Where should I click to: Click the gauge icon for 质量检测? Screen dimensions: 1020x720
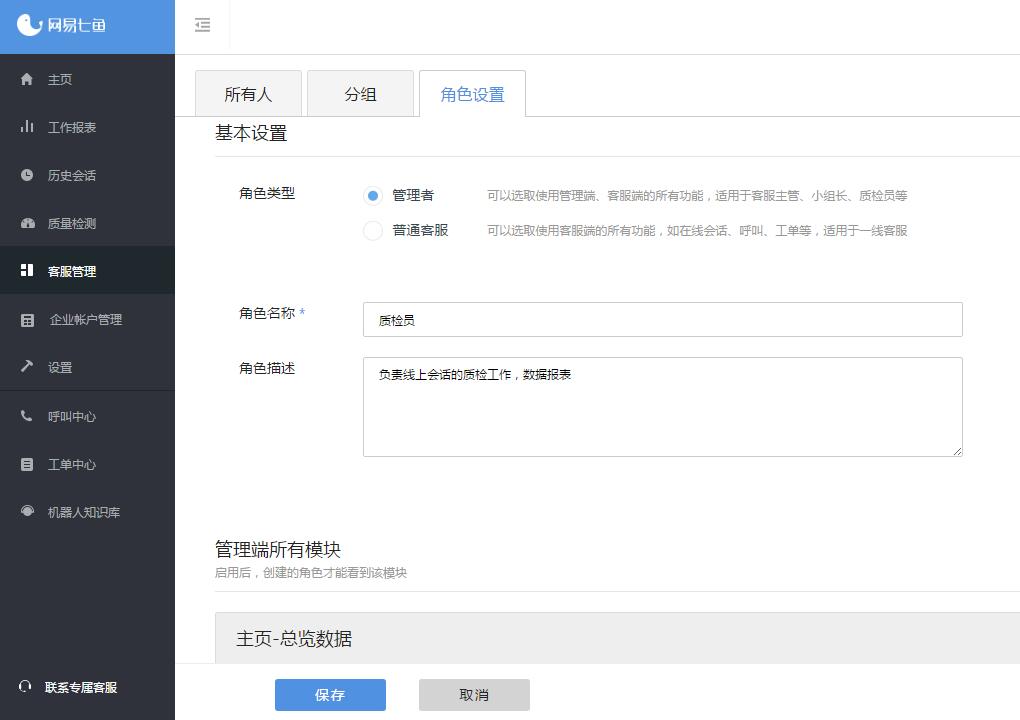tap(27, 223)
